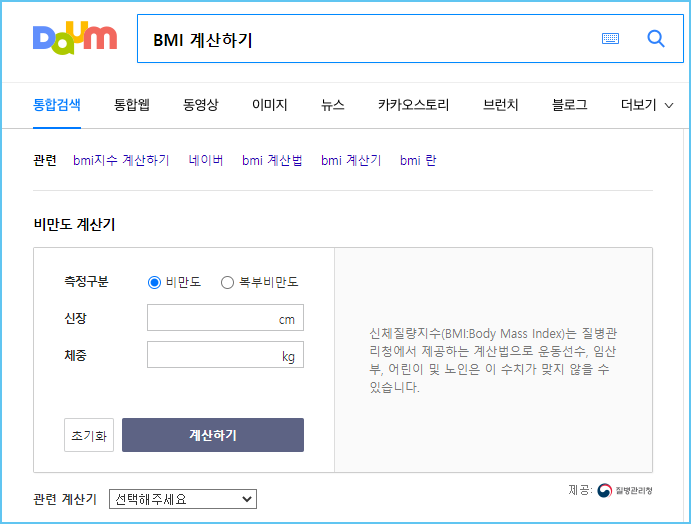Open related search 네이버
The image size is (691, 524).
[206, 160]
